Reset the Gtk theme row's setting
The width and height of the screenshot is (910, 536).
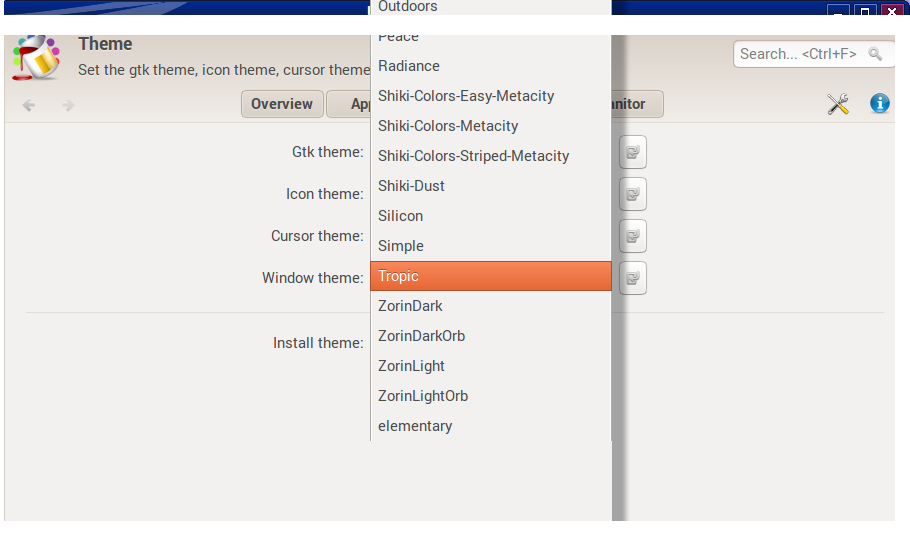[633, 152]
